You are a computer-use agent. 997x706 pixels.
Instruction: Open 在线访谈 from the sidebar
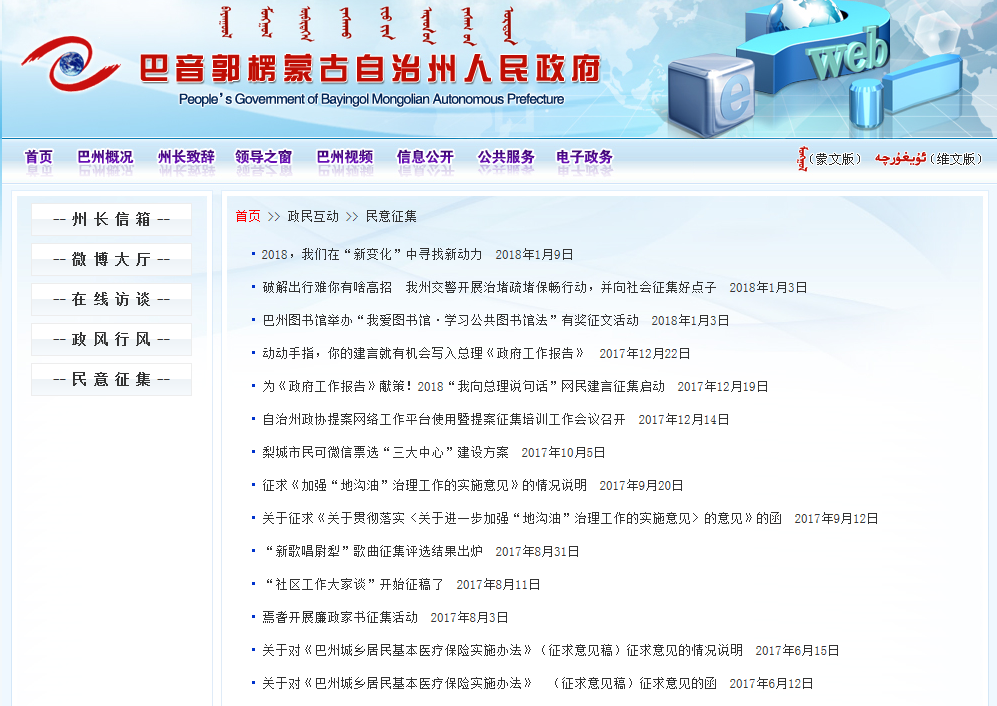[111, 300]
